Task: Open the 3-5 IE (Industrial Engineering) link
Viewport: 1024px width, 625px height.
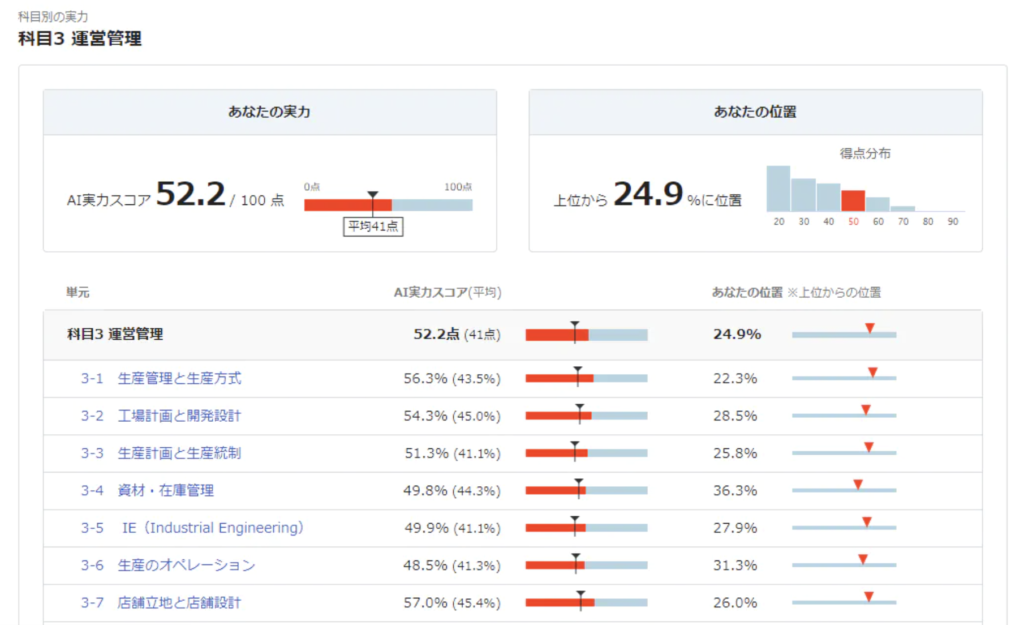Action: (192, 528)
